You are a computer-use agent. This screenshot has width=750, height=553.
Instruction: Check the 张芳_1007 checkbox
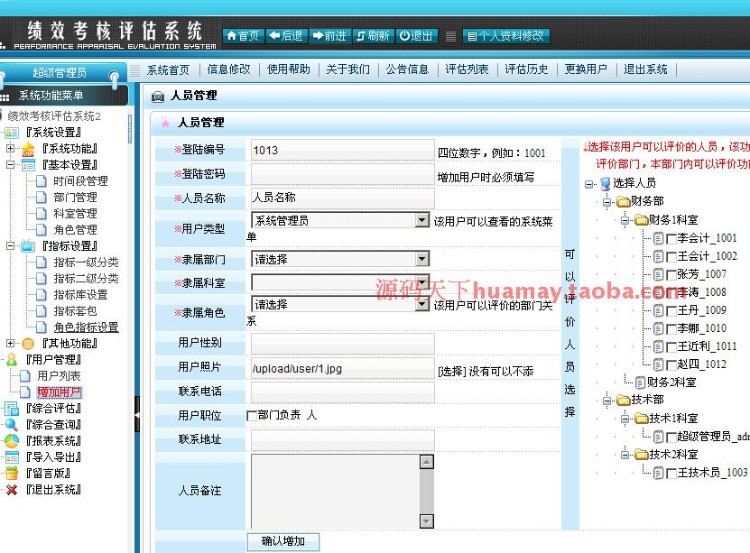pyautogui.click(x=671, y=275)
